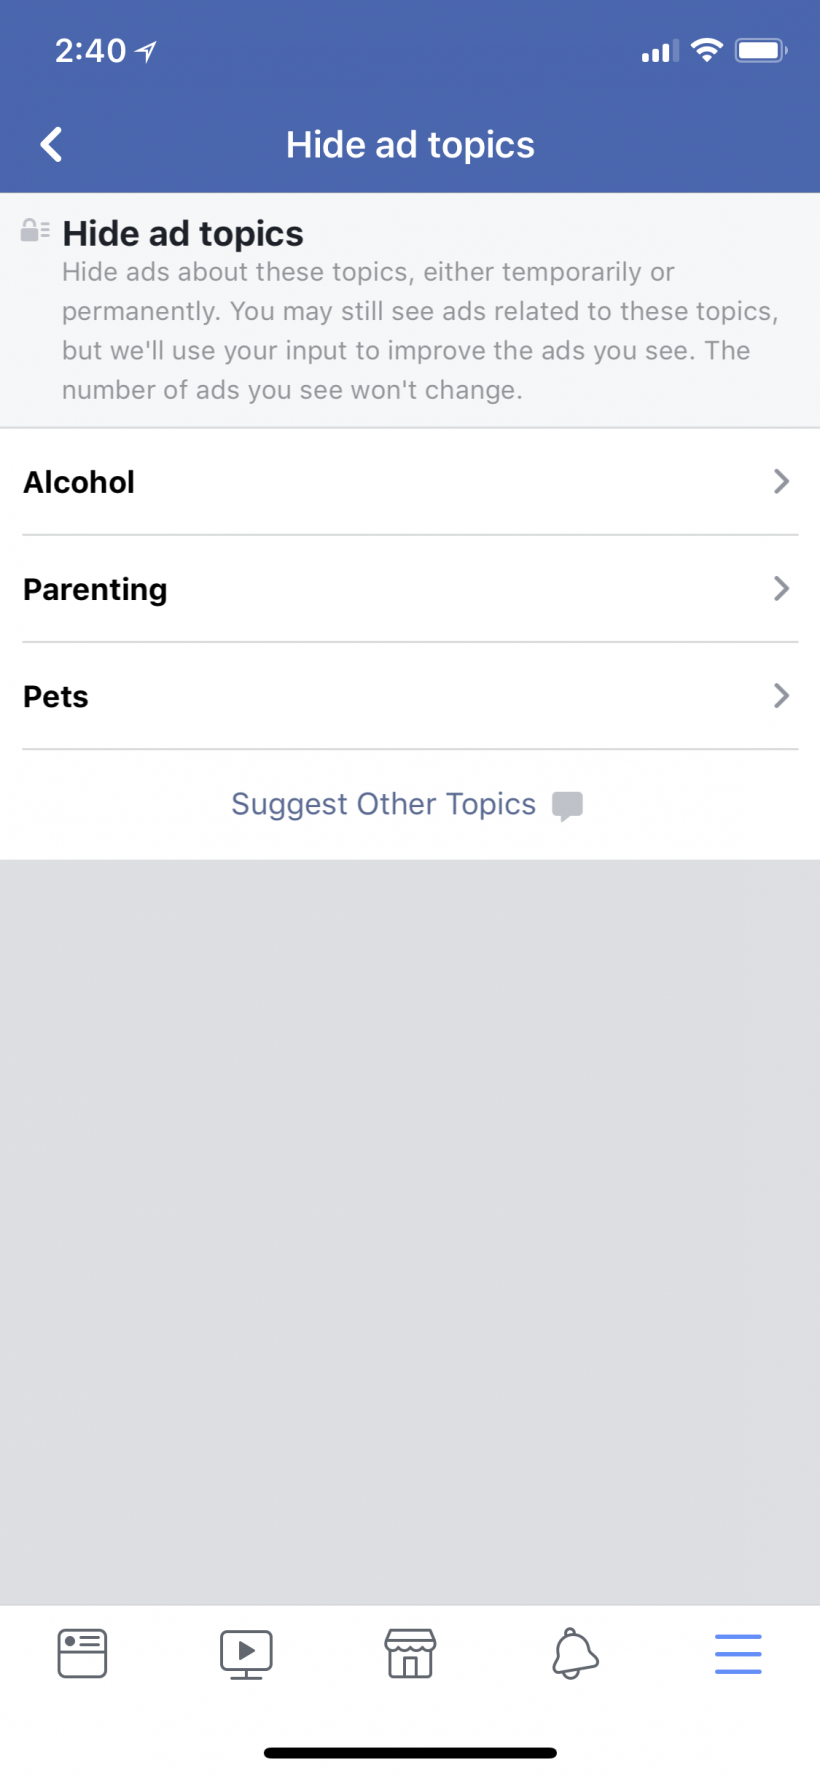Expand the Alcohol chevron arrow
Viewport: 820px width, 1776px height.
tap(781, 482)
